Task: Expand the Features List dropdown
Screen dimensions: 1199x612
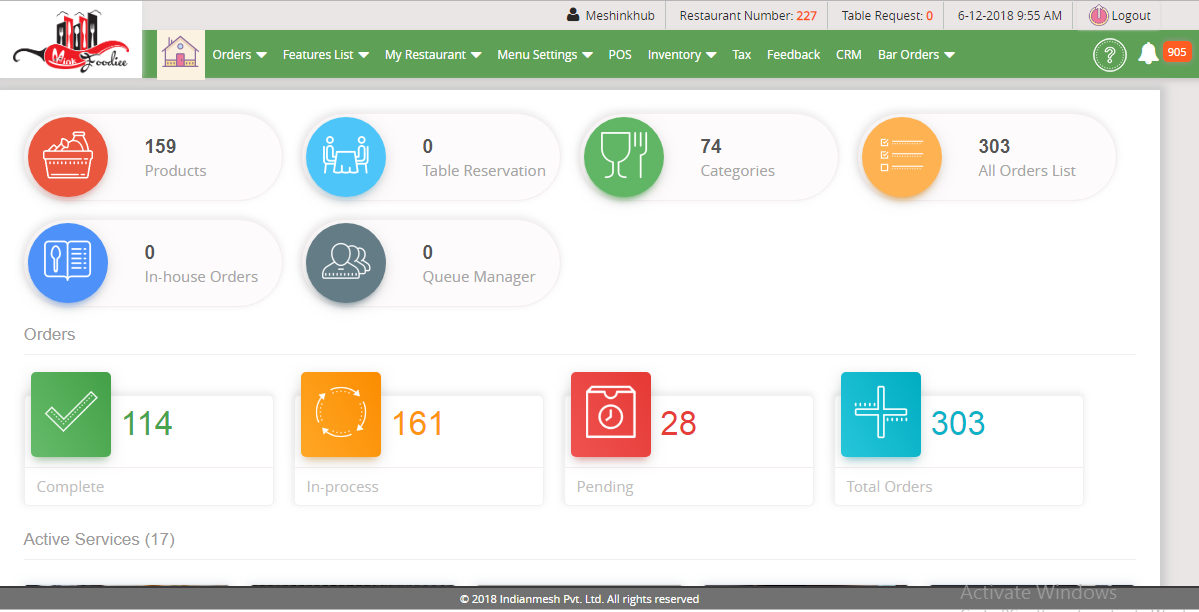Action: coord(325,55)
